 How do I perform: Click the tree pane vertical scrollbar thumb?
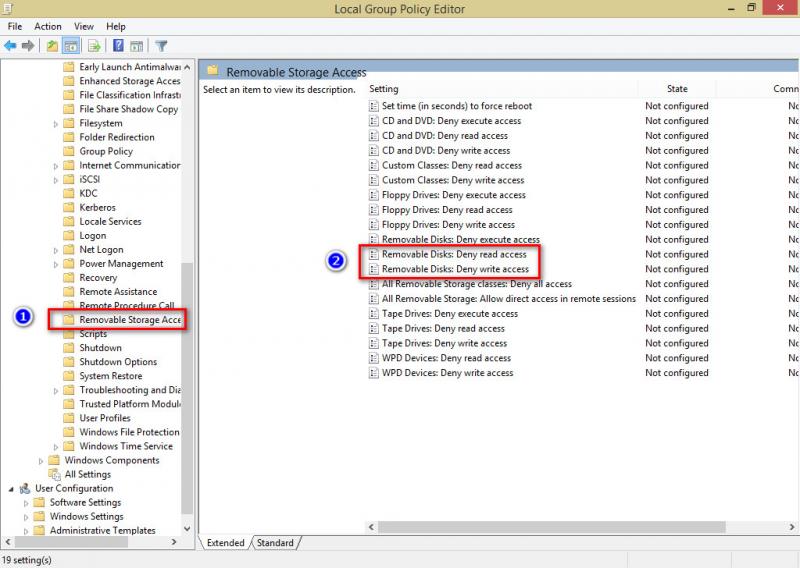(x=187, y=388)
